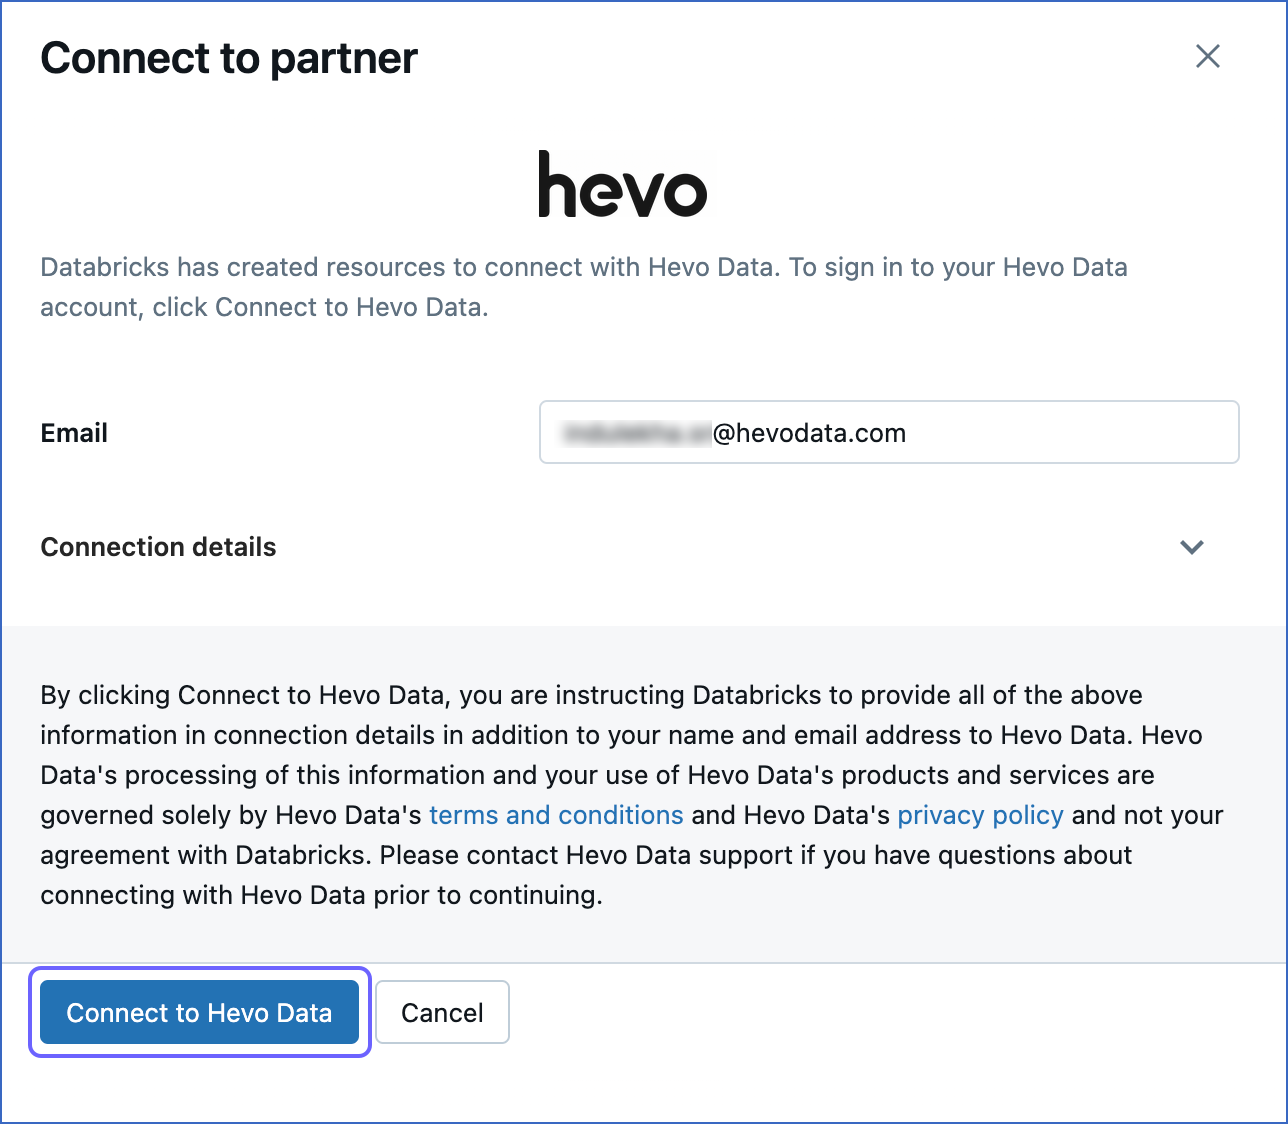
Task: Open the Connection details disclosure arrow
Action: pos(1191,547)
